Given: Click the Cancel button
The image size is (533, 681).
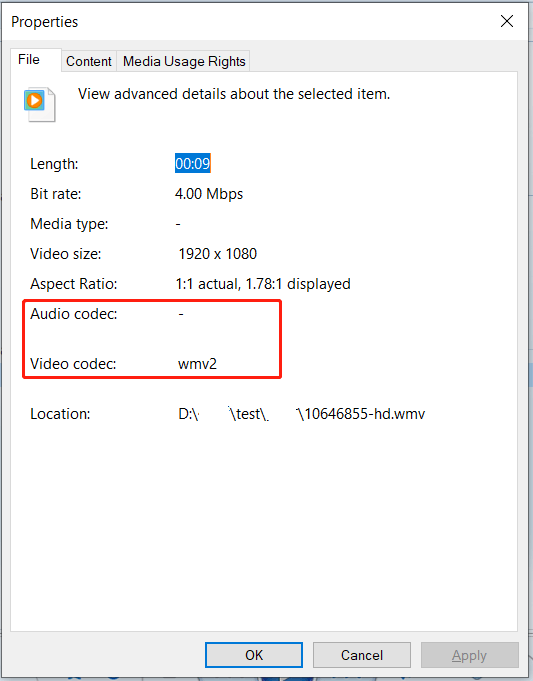Looking at the screenshot, I should pyautogui.click(x=361, y=655).
